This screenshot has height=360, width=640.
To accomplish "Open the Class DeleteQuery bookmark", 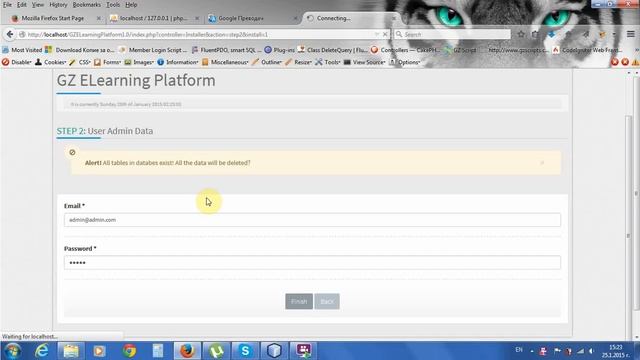I will point(333,50).
